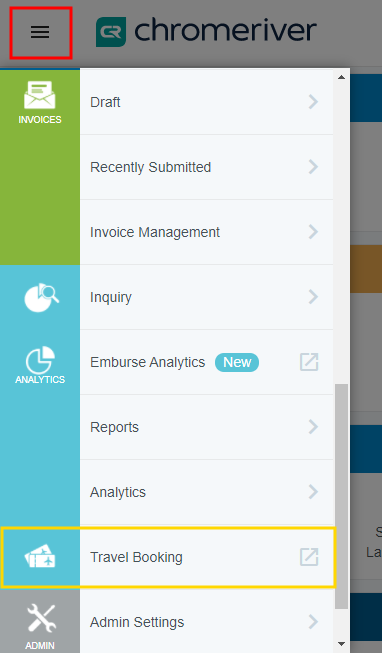Open the Reports menu item
Viewport: 382px width, 653px height.
pyautogui.click(x=207, y=427)
